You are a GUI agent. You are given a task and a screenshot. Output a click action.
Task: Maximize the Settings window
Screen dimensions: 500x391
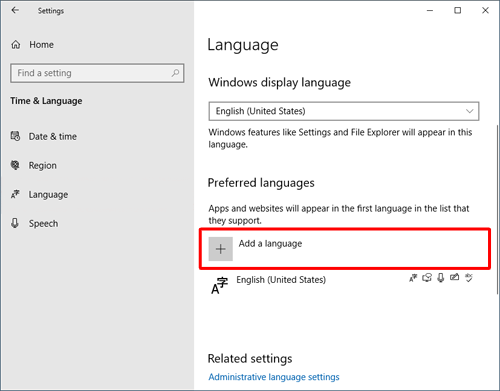[458, 11]
